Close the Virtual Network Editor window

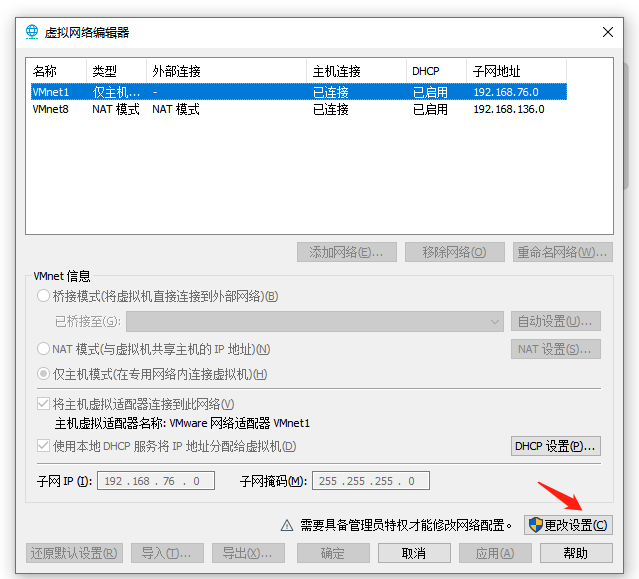tap(608, 32)
